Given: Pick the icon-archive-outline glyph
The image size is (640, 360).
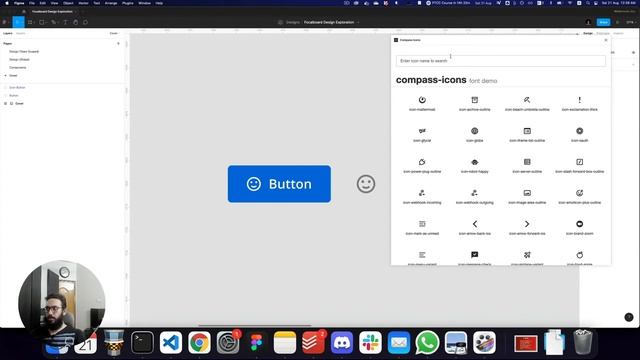Looking at the screenshot, I should pos(474,100).
